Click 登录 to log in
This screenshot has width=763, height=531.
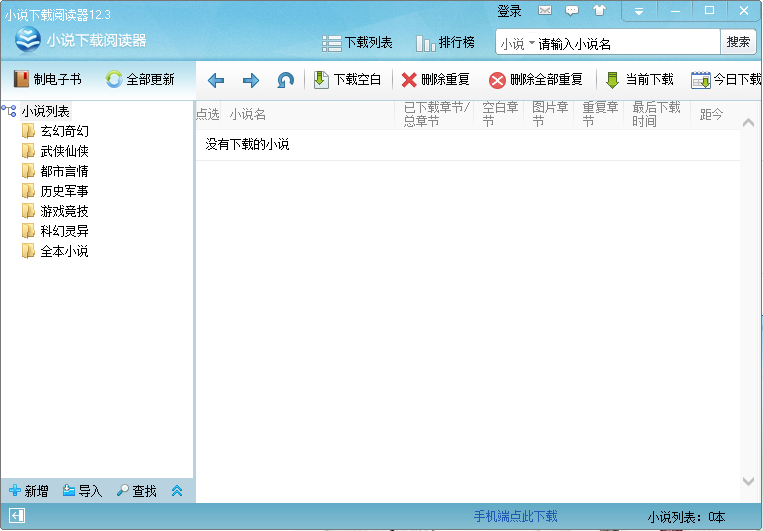pyautogui.click(x=509, y=11)
